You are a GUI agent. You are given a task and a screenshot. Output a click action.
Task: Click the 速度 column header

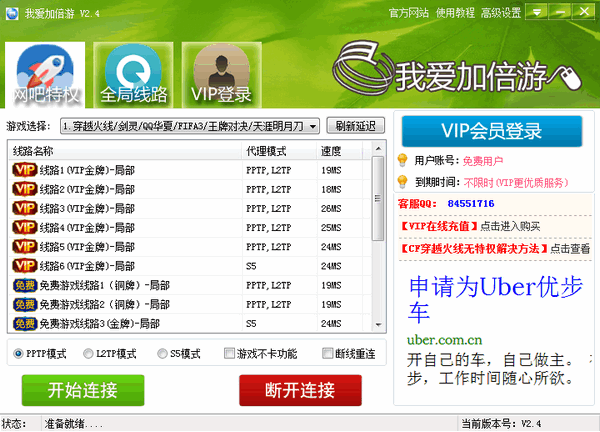340,151
